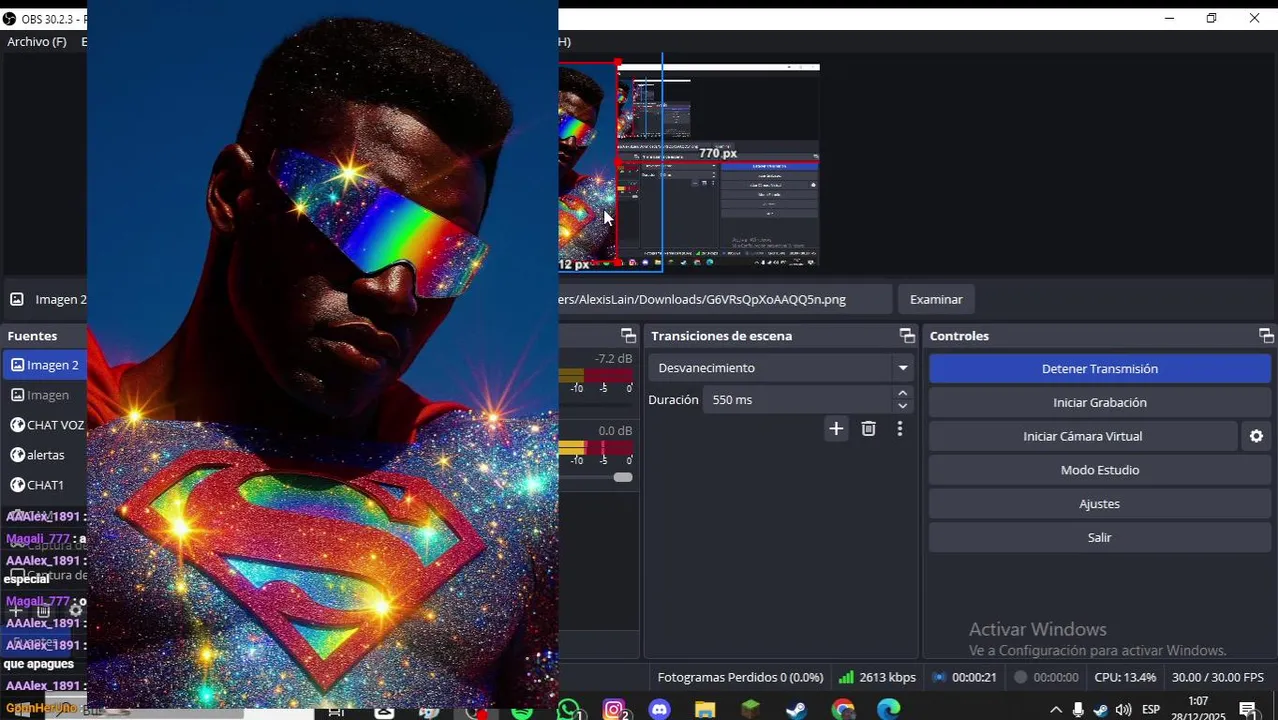Click Fotogramas Perdidos status text
Image resolution: width=1278 pixels, height=720 pixels.
[x=740, y=678]
